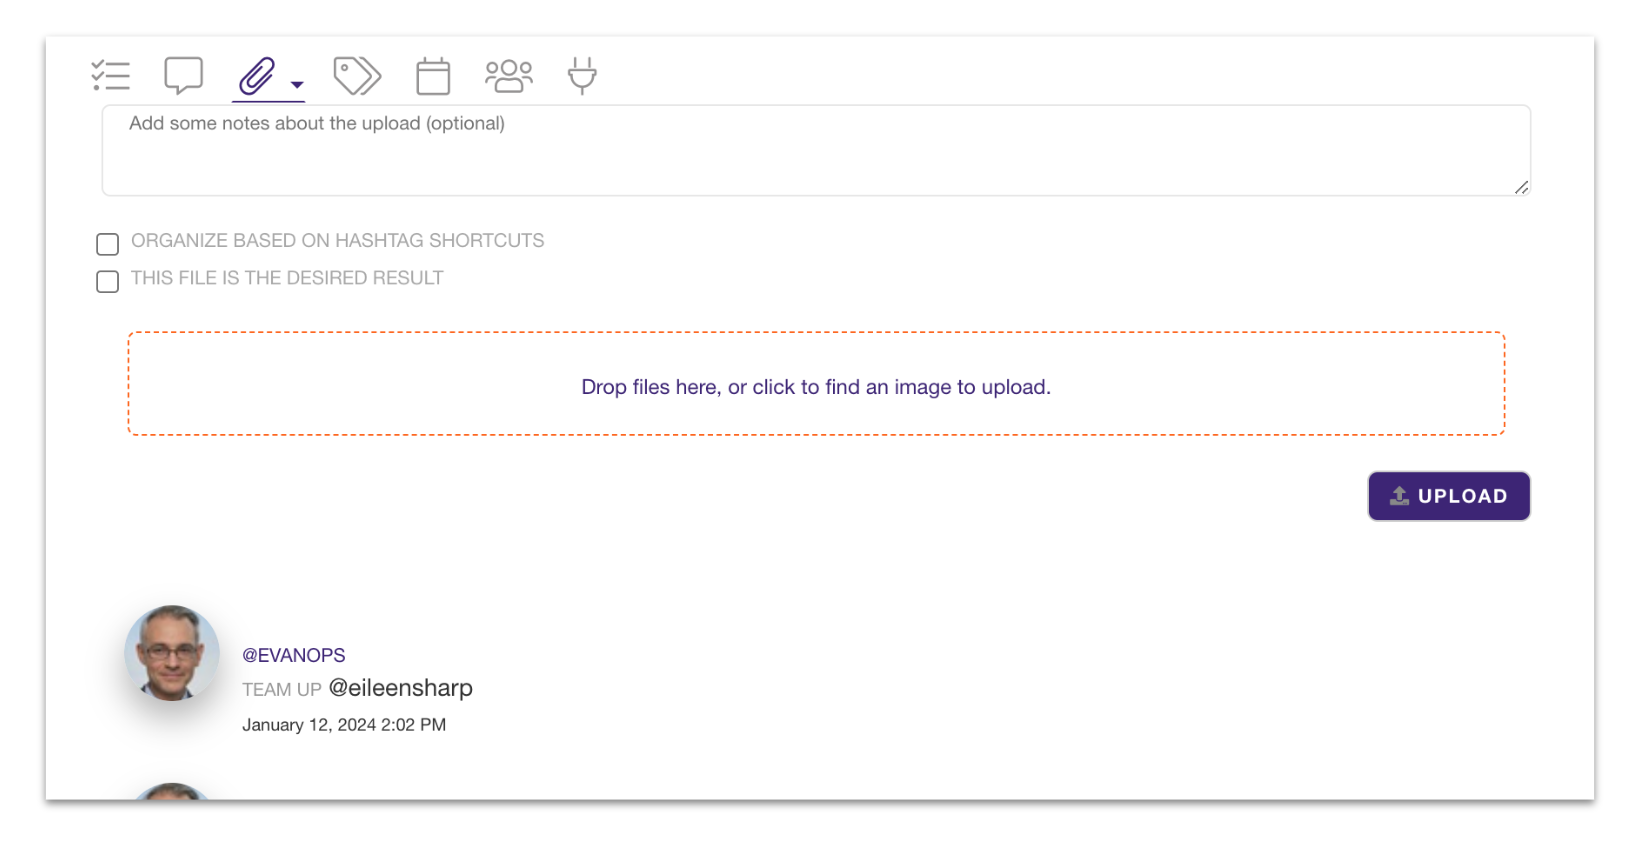This screenshot has width=1642, height=846.
Task: Open the checklist tasks icon
Action: point(110,76)
